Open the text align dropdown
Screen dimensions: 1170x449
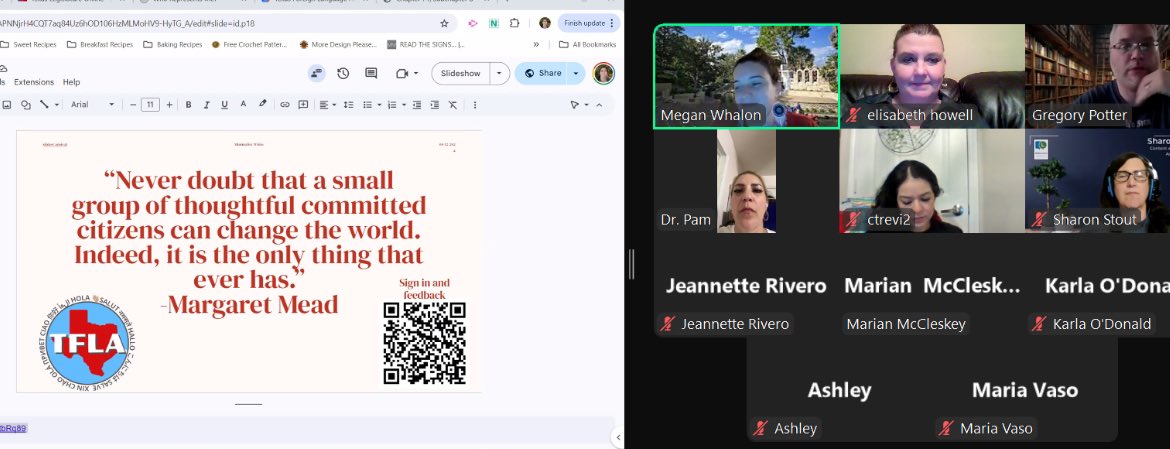(328, 105)
